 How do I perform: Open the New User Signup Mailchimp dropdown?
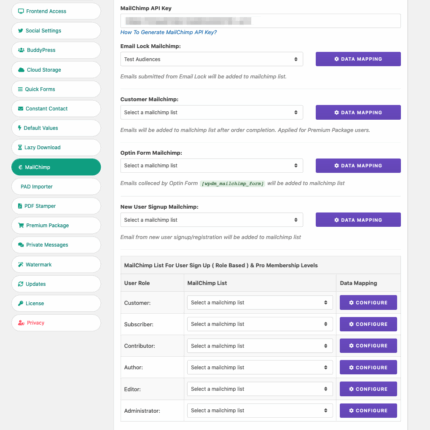(212, 220)
